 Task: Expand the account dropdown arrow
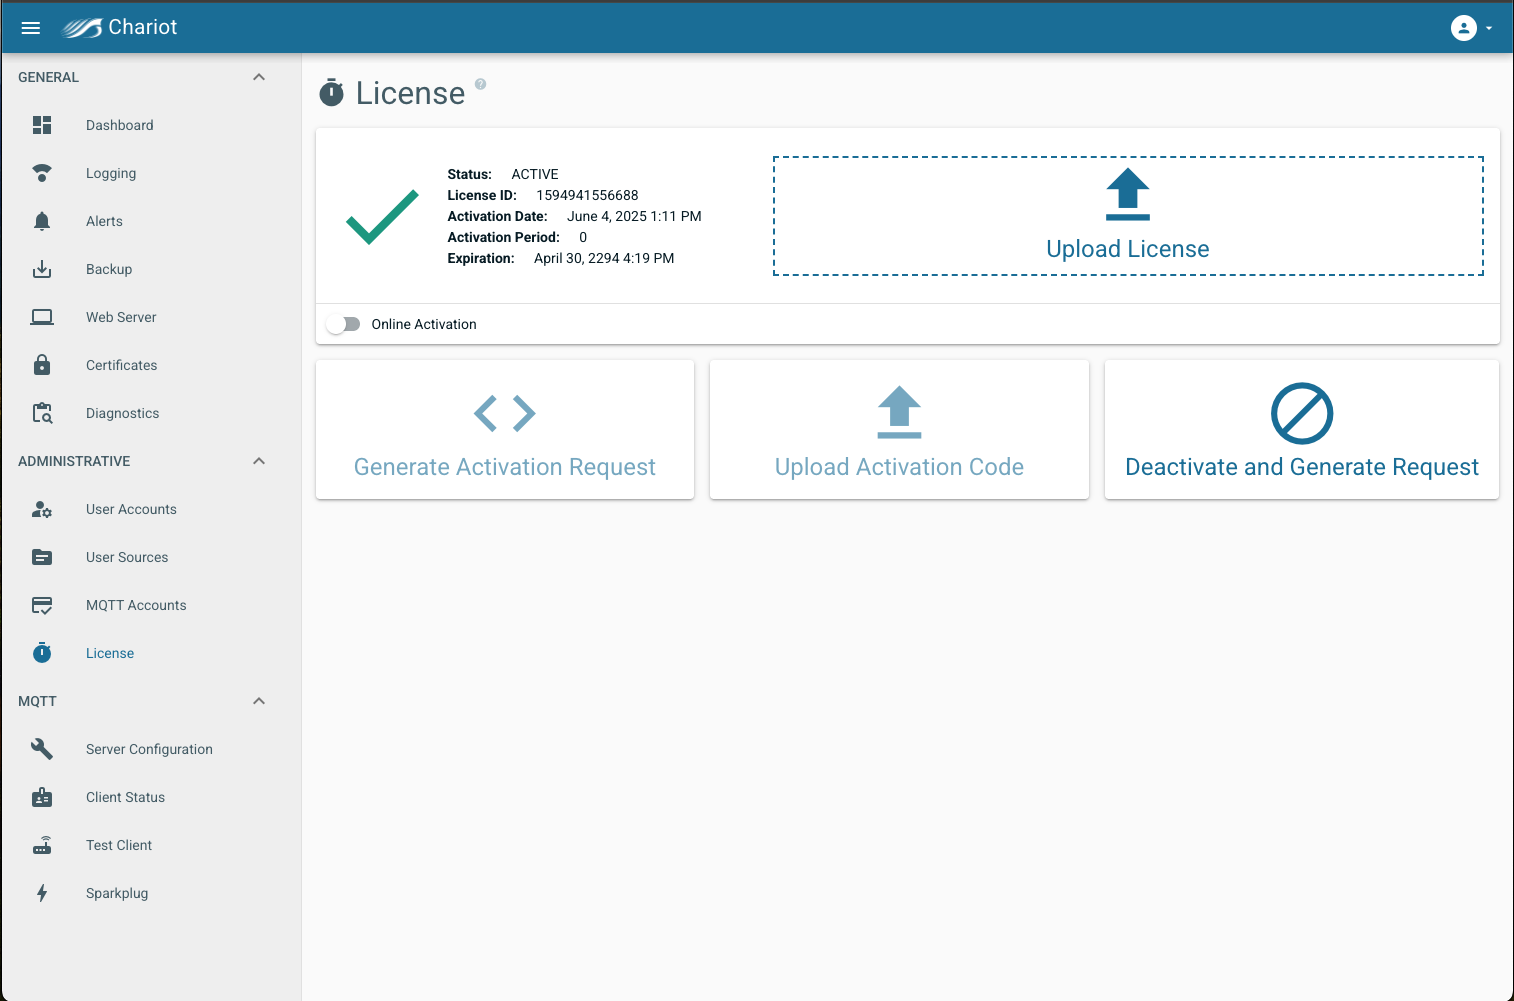point(1489,28)
